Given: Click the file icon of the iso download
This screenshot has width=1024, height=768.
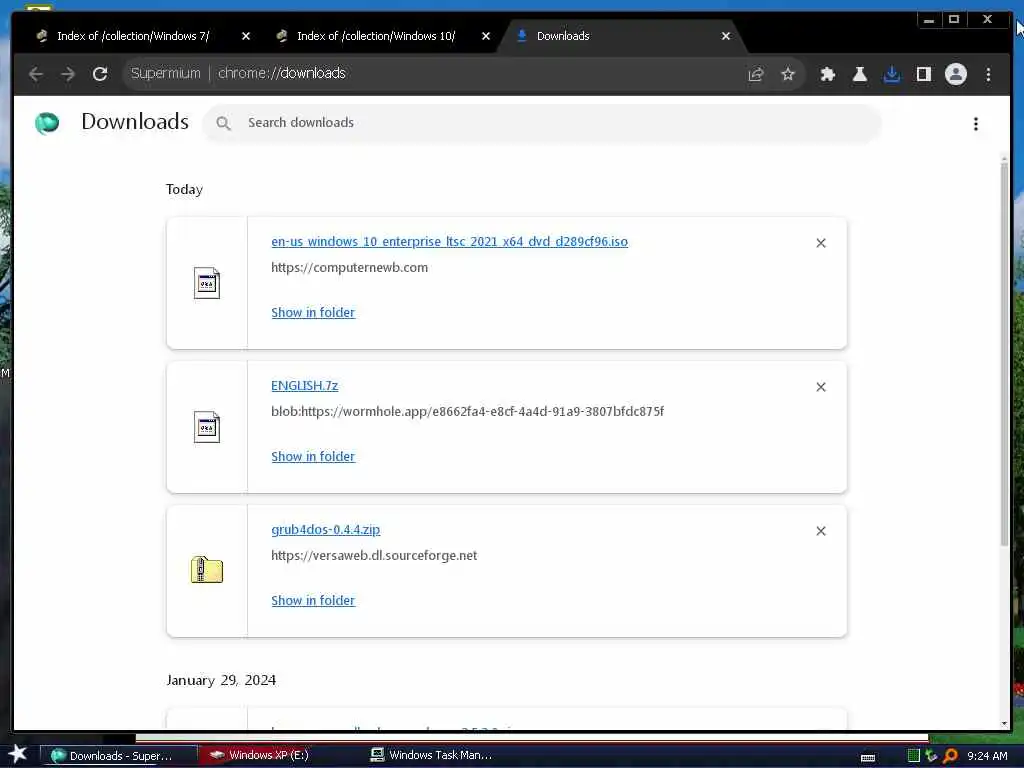Looking at the screenshot, I should 207,283.
